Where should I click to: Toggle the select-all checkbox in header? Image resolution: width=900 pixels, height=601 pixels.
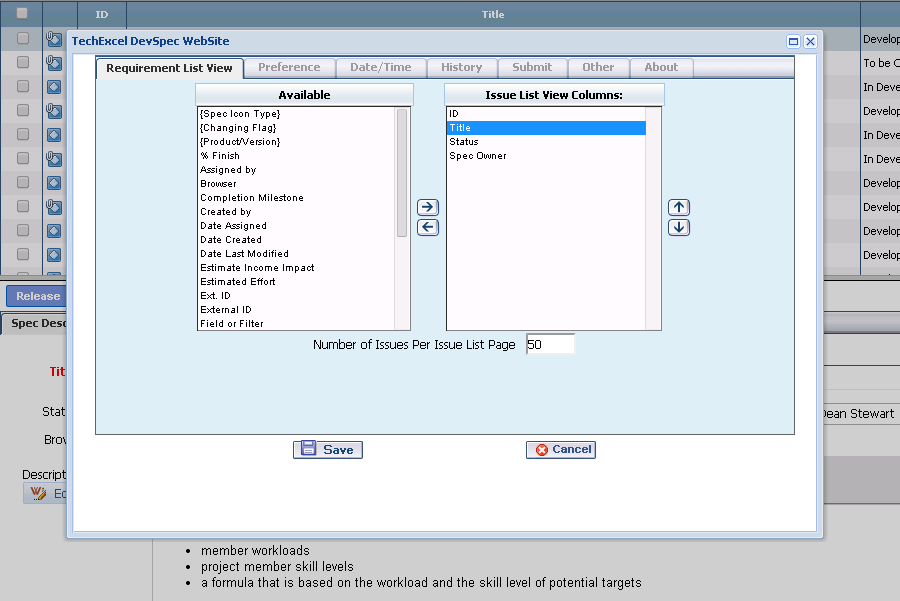(x=22, y=14)
